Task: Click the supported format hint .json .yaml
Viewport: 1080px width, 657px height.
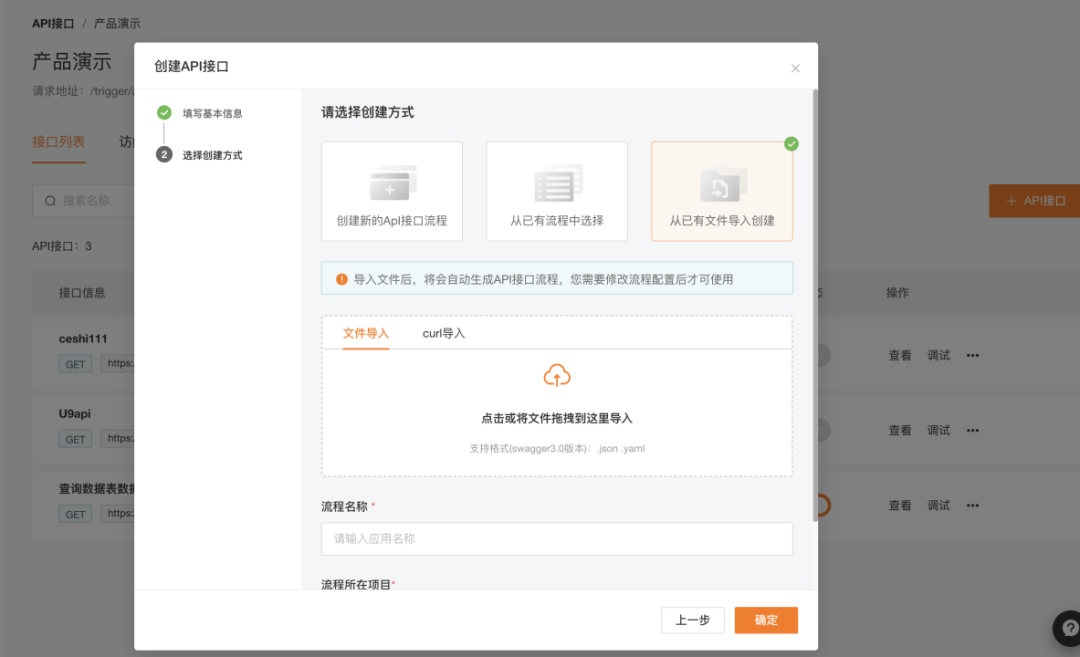Action: [557, 448]
